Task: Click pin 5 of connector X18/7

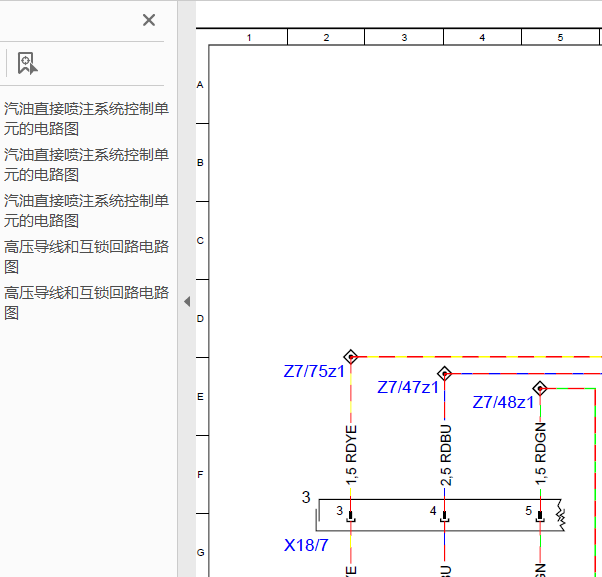Action: pos(540,515)
